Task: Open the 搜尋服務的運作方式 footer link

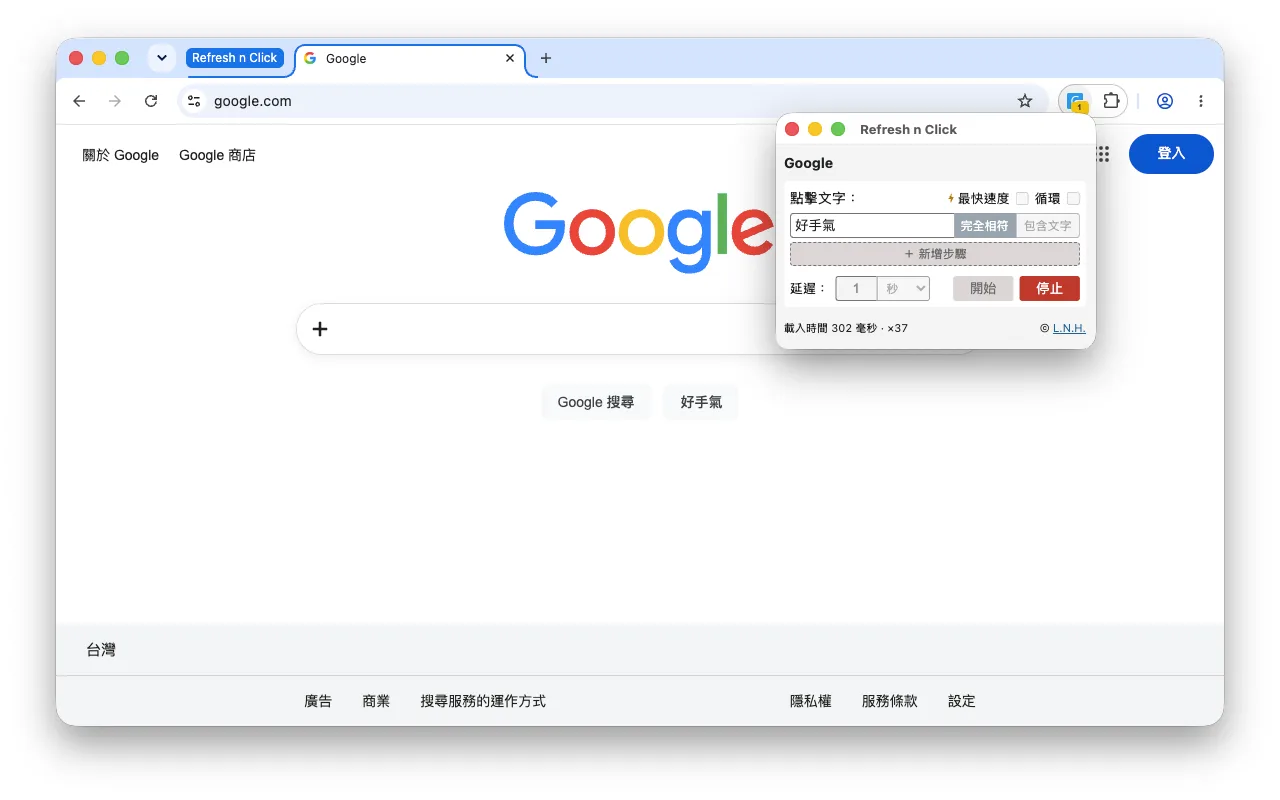Action: point(483,701)
